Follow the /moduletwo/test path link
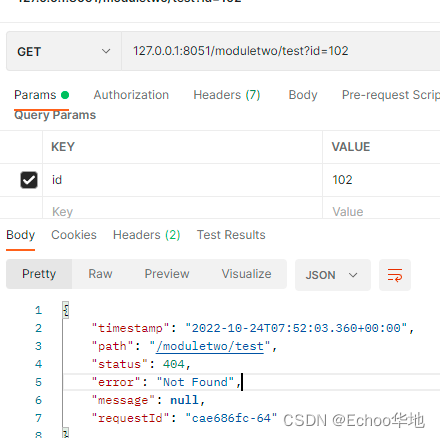The image size is (440, 438). (x=210, y=346)
